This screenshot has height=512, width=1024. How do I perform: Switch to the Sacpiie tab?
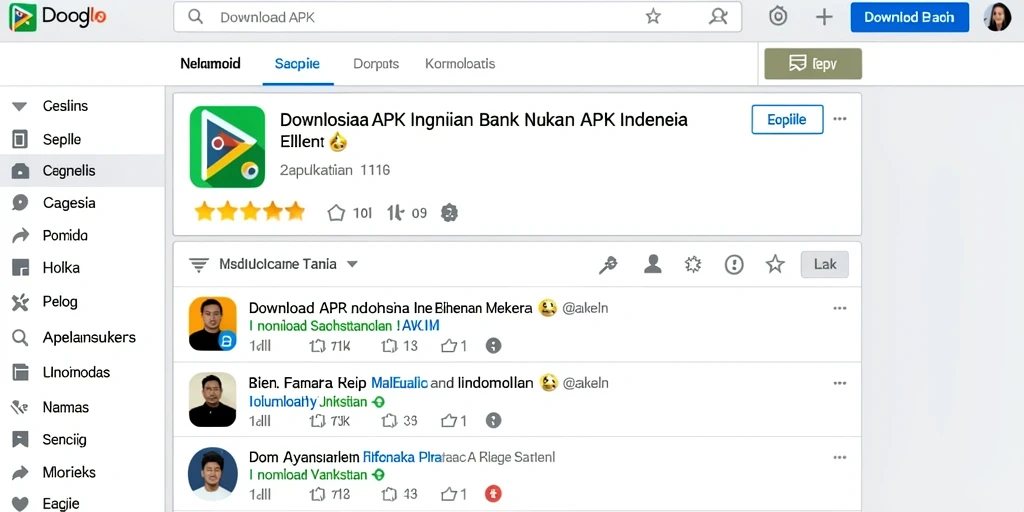pos(297,64)
